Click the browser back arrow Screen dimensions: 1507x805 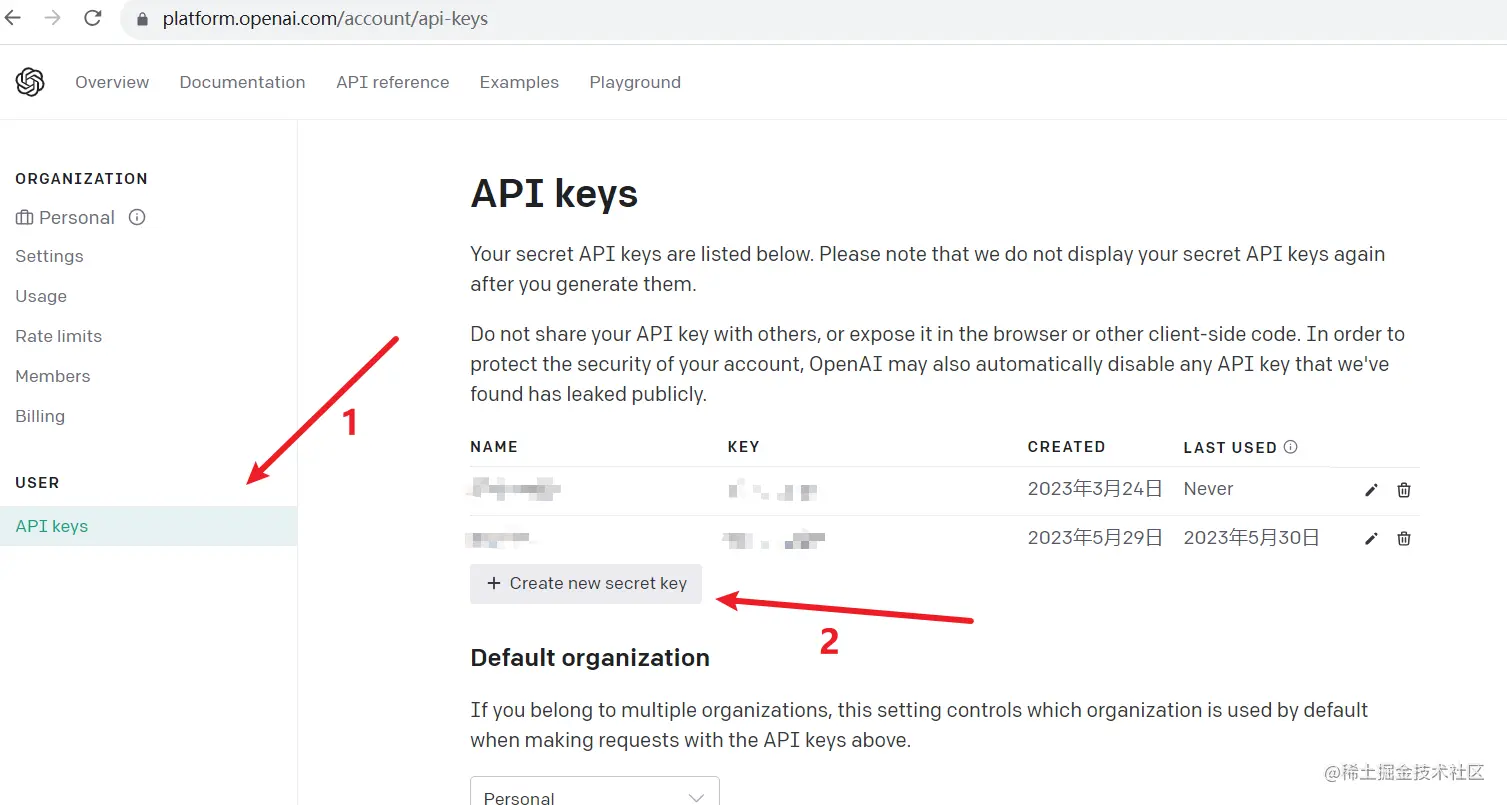pyautogui.click(x=13, y=18)
